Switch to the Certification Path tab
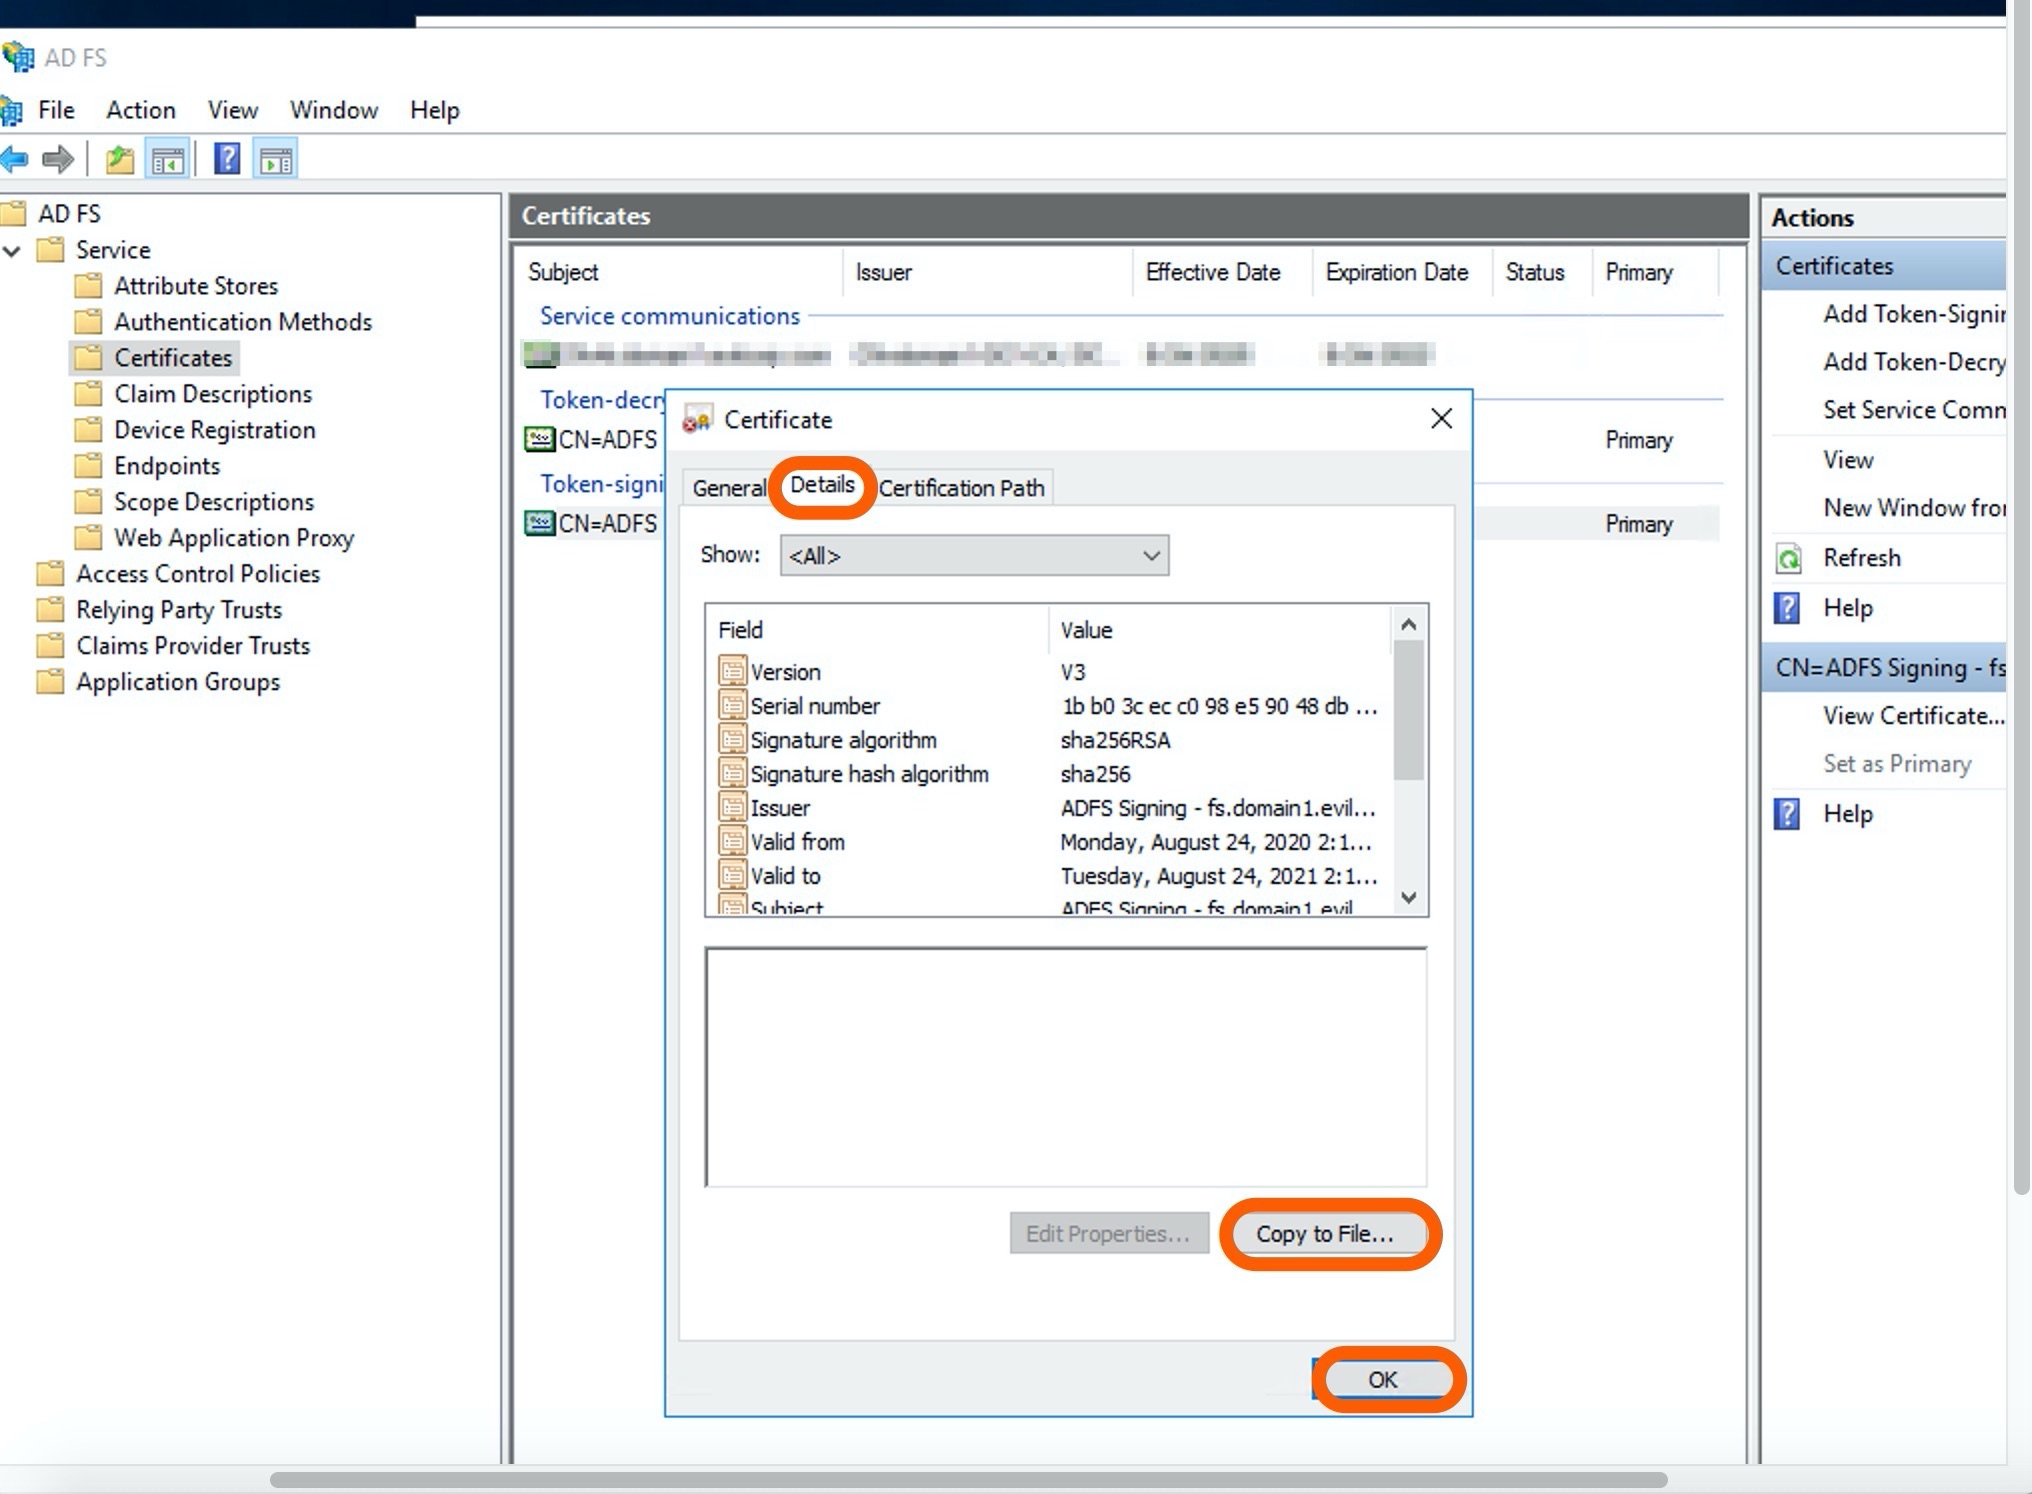Viewport: 2032px width, 1494px height. pyautogui.click(x=961, y=488)
